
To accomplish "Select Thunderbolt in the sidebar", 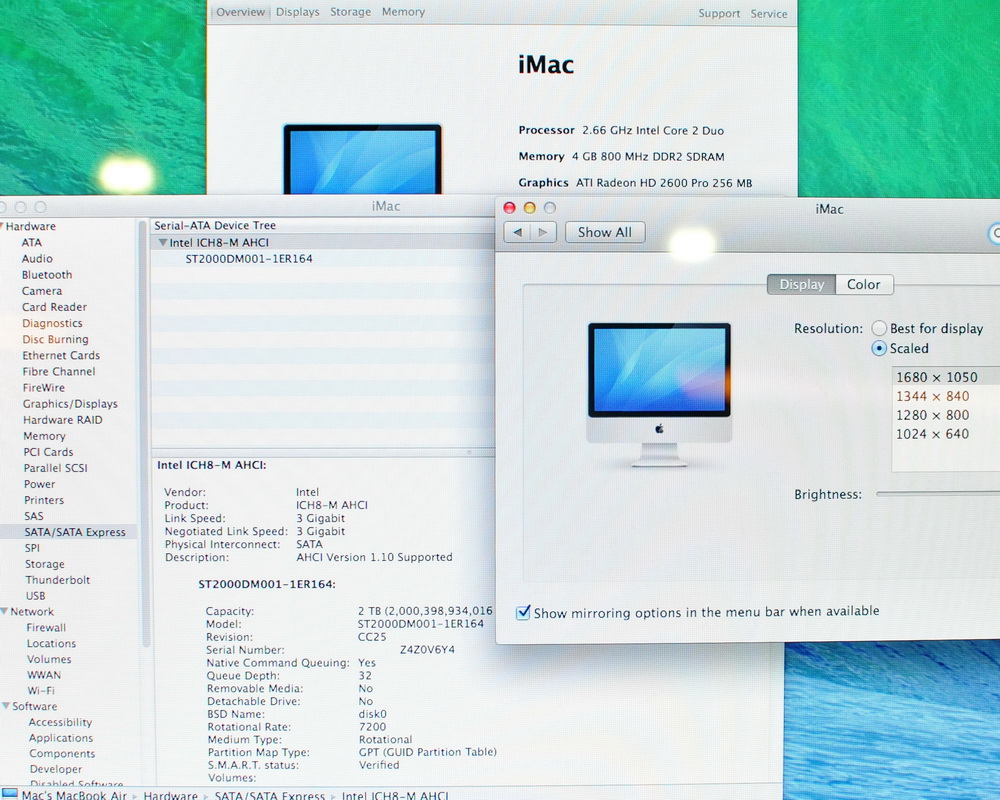I will 57,580.
